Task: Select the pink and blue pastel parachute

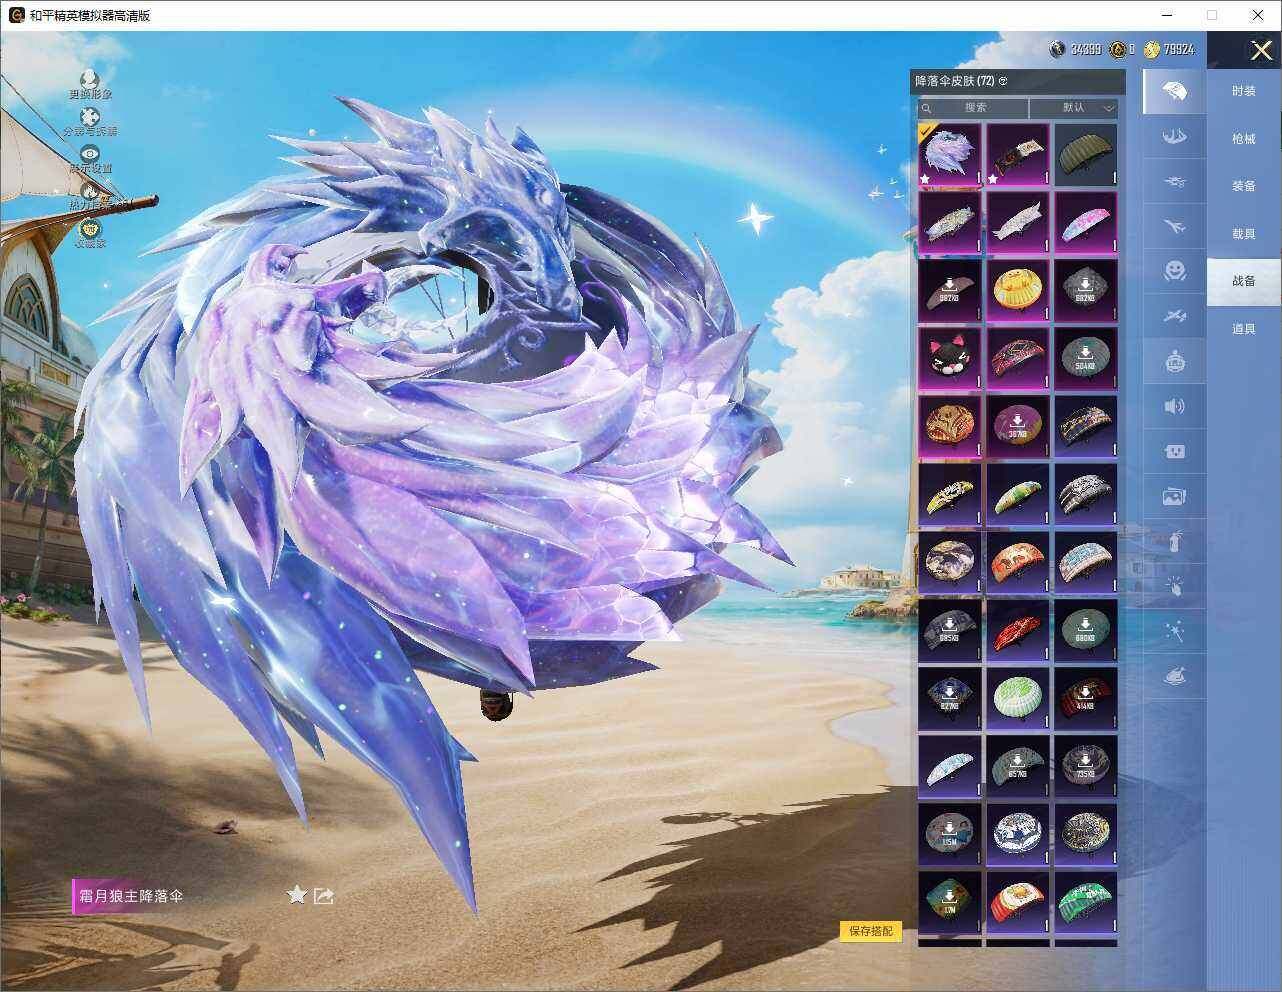Action: click(x=1086, y=223)
